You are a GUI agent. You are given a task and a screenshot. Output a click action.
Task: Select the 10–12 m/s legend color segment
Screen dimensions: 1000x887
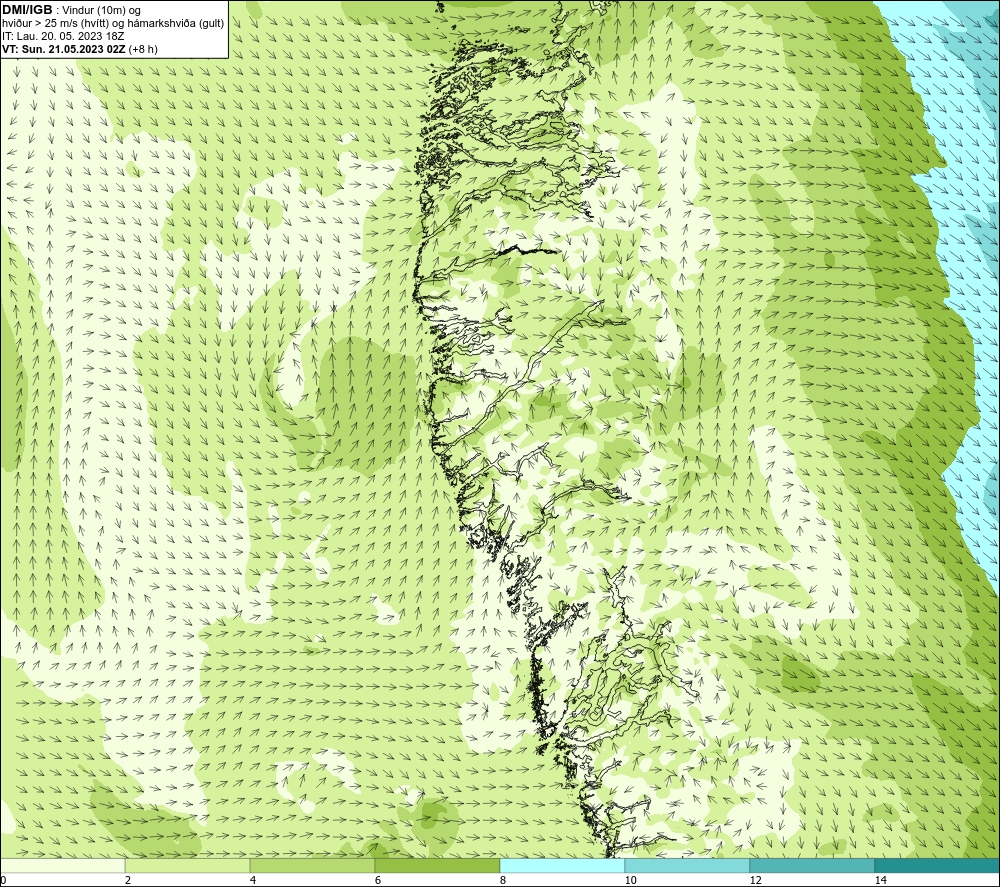click(x=688, y=865)
